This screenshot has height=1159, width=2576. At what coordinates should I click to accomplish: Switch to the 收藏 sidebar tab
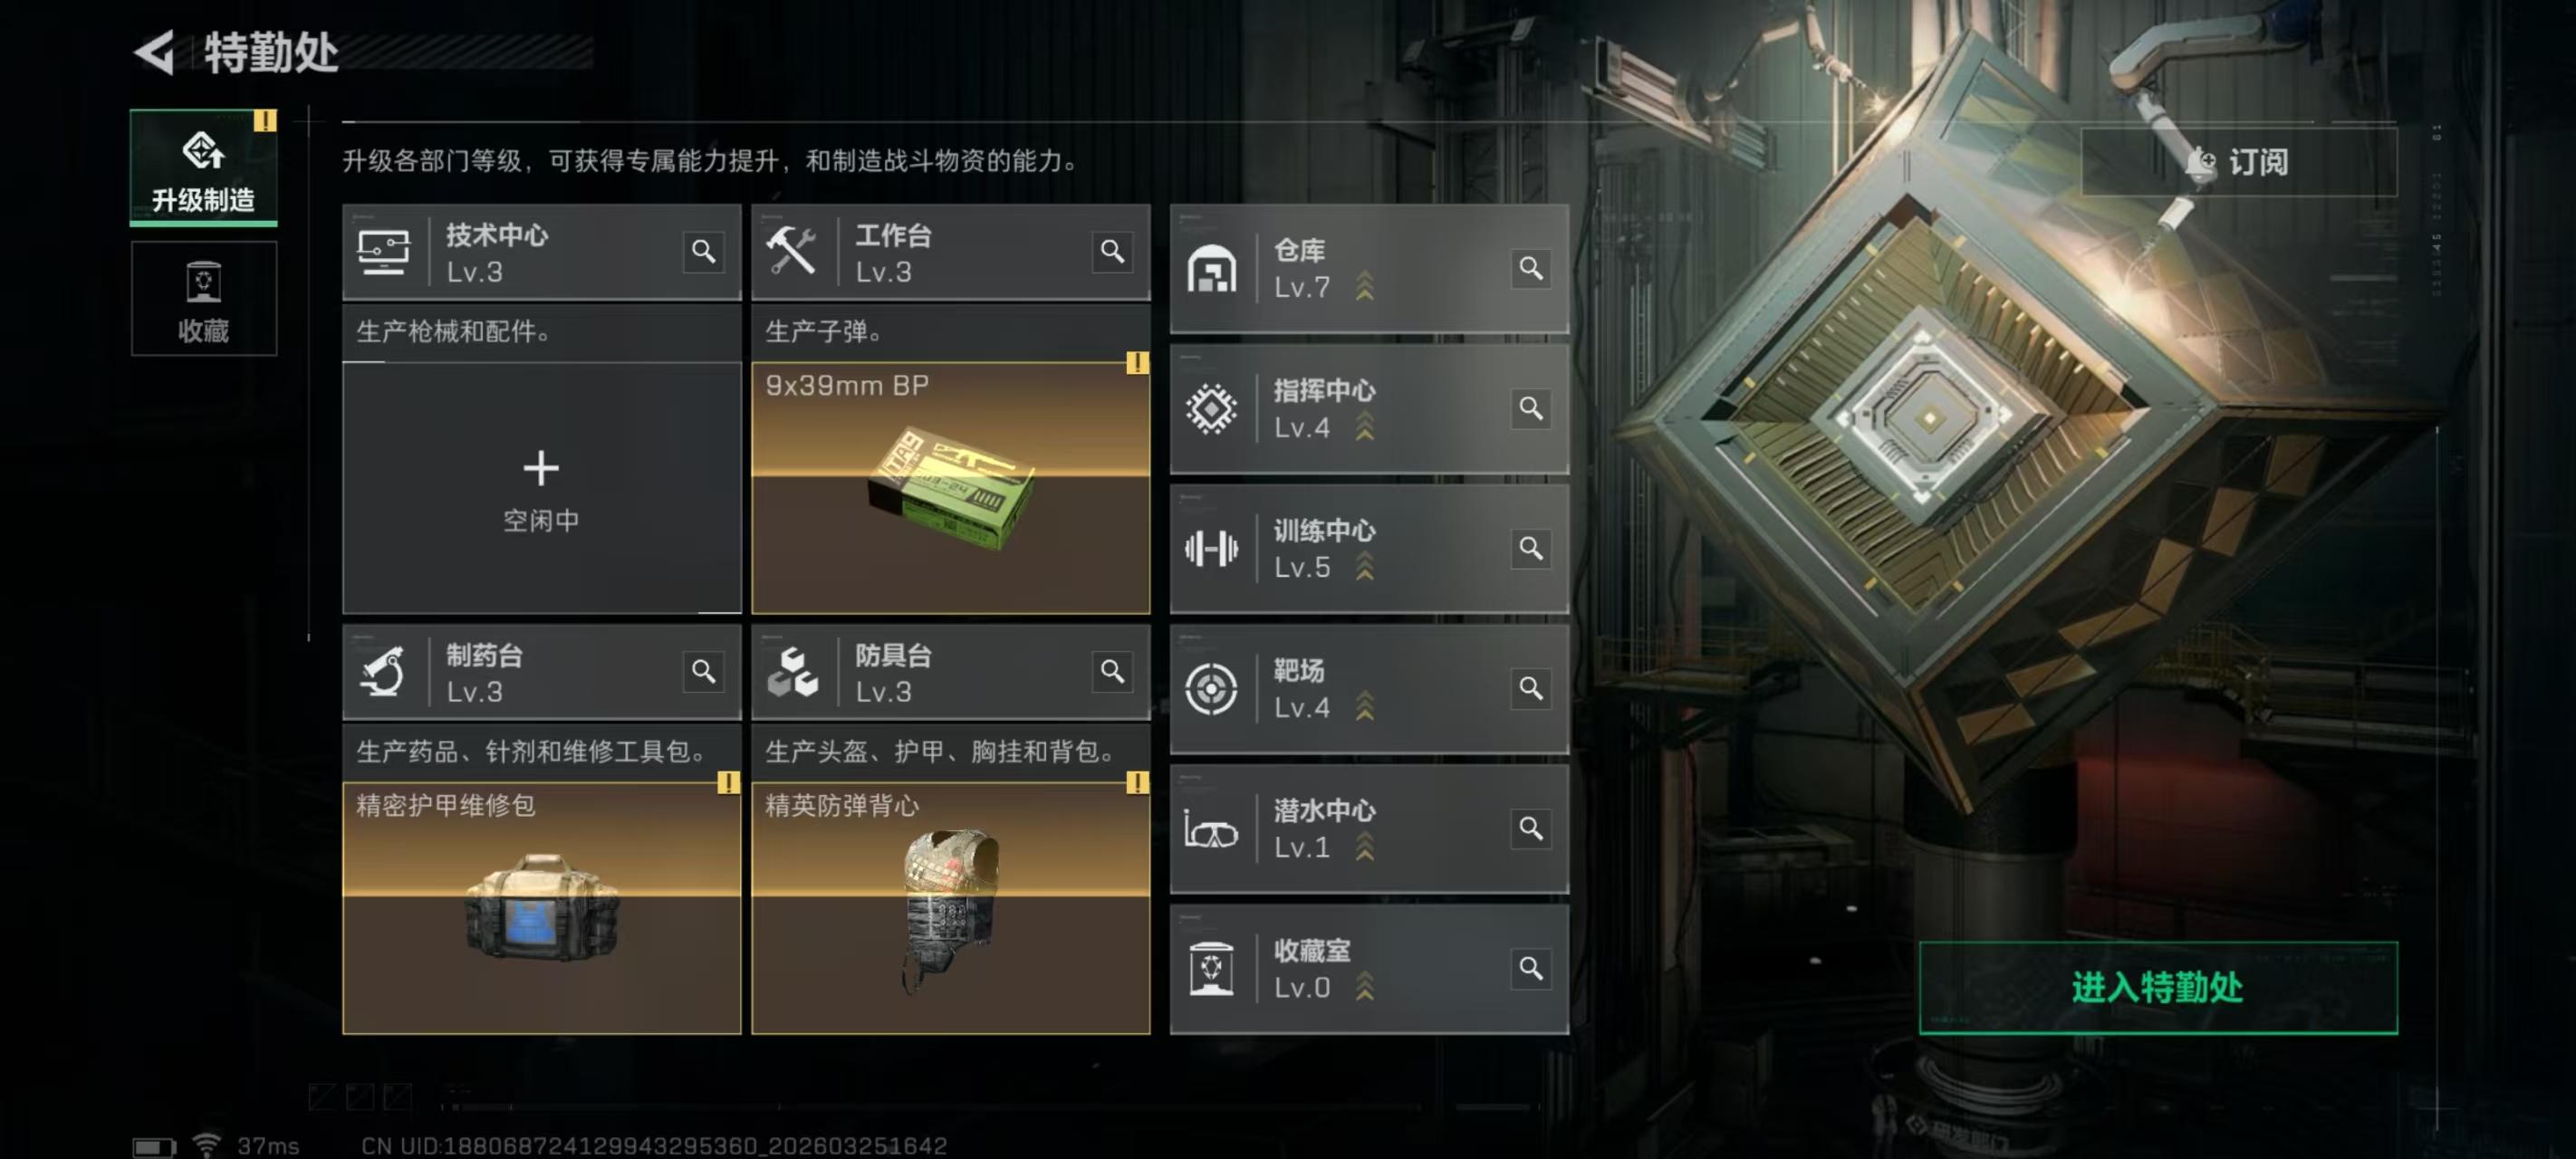(203, 298)
